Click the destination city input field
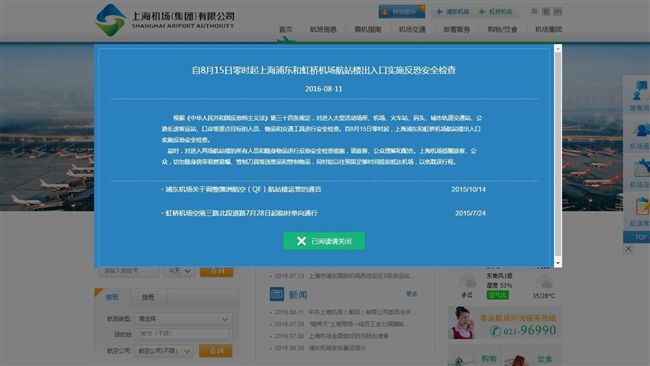 coord(183,334)
